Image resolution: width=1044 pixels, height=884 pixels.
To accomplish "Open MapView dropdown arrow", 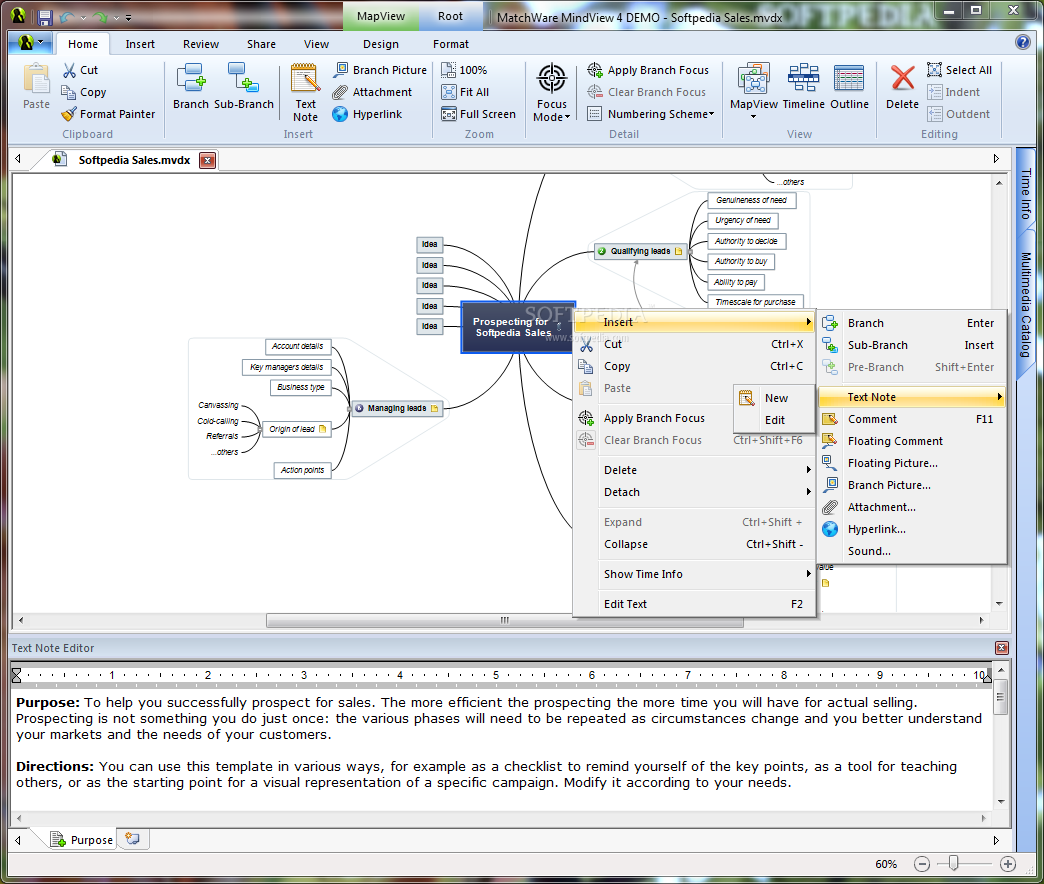I will pos(754,117).
